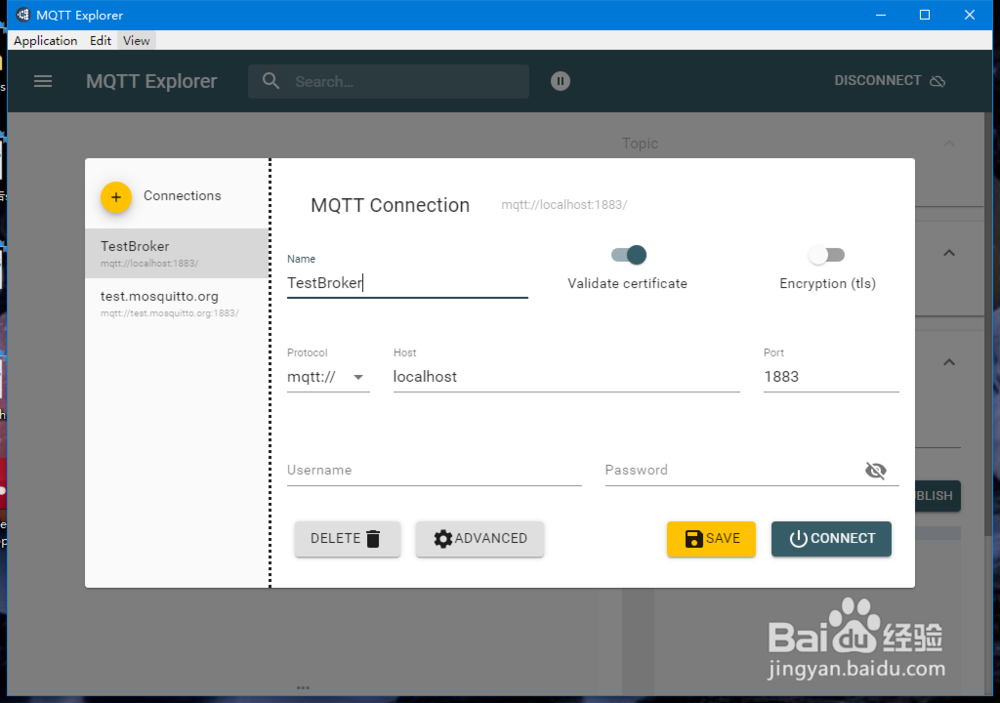The height and width of the screenshot is (703, 1000).
Task: Open the hamburger menu icon
Action: 43,81
